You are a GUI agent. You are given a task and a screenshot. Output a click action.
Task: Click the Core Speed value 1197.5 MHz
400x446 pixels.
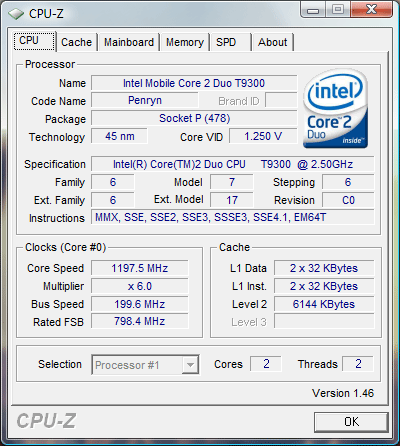[x=140, y=268]
